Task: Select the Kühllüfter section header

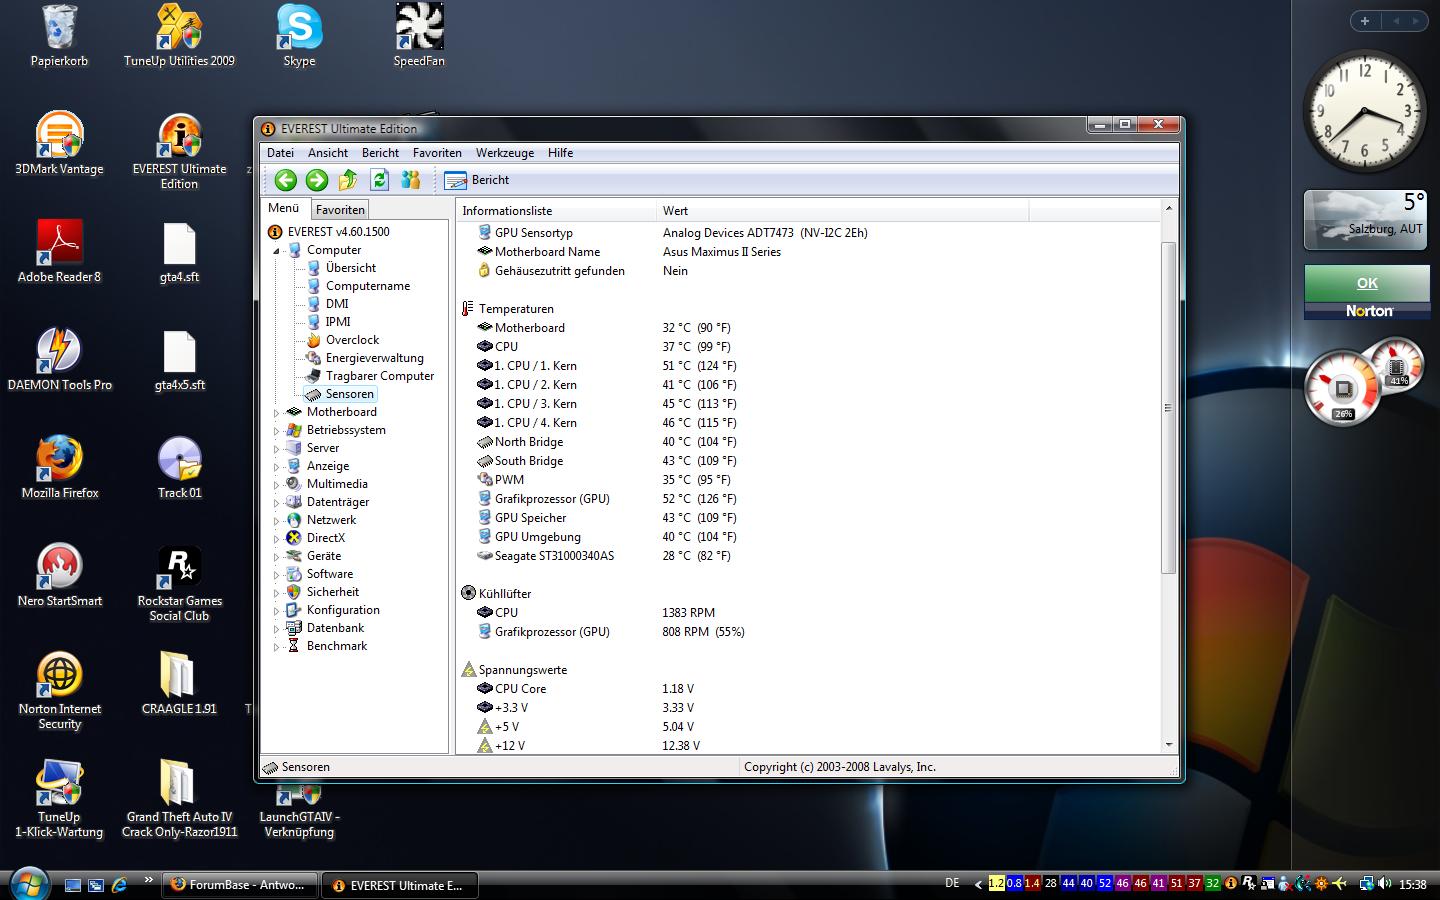Action: pos(505,594)
